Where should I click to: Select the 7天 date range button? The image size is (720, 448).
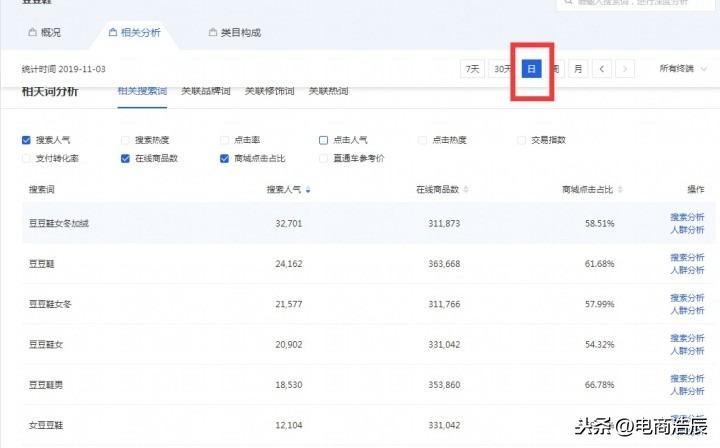472,69
